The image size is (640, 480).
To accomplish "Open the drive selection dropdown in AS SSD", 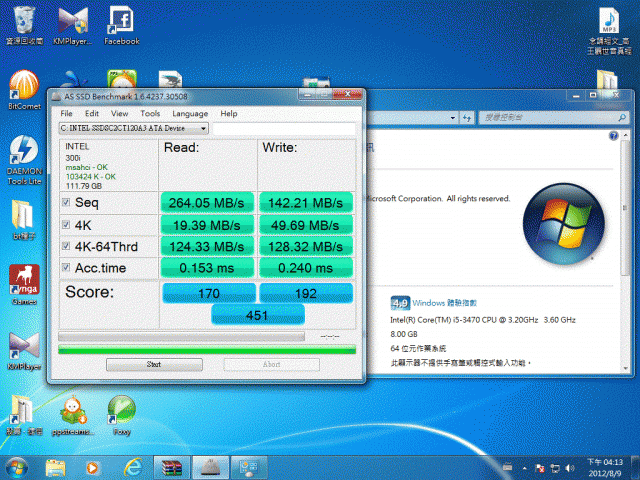I will [133, 128].
